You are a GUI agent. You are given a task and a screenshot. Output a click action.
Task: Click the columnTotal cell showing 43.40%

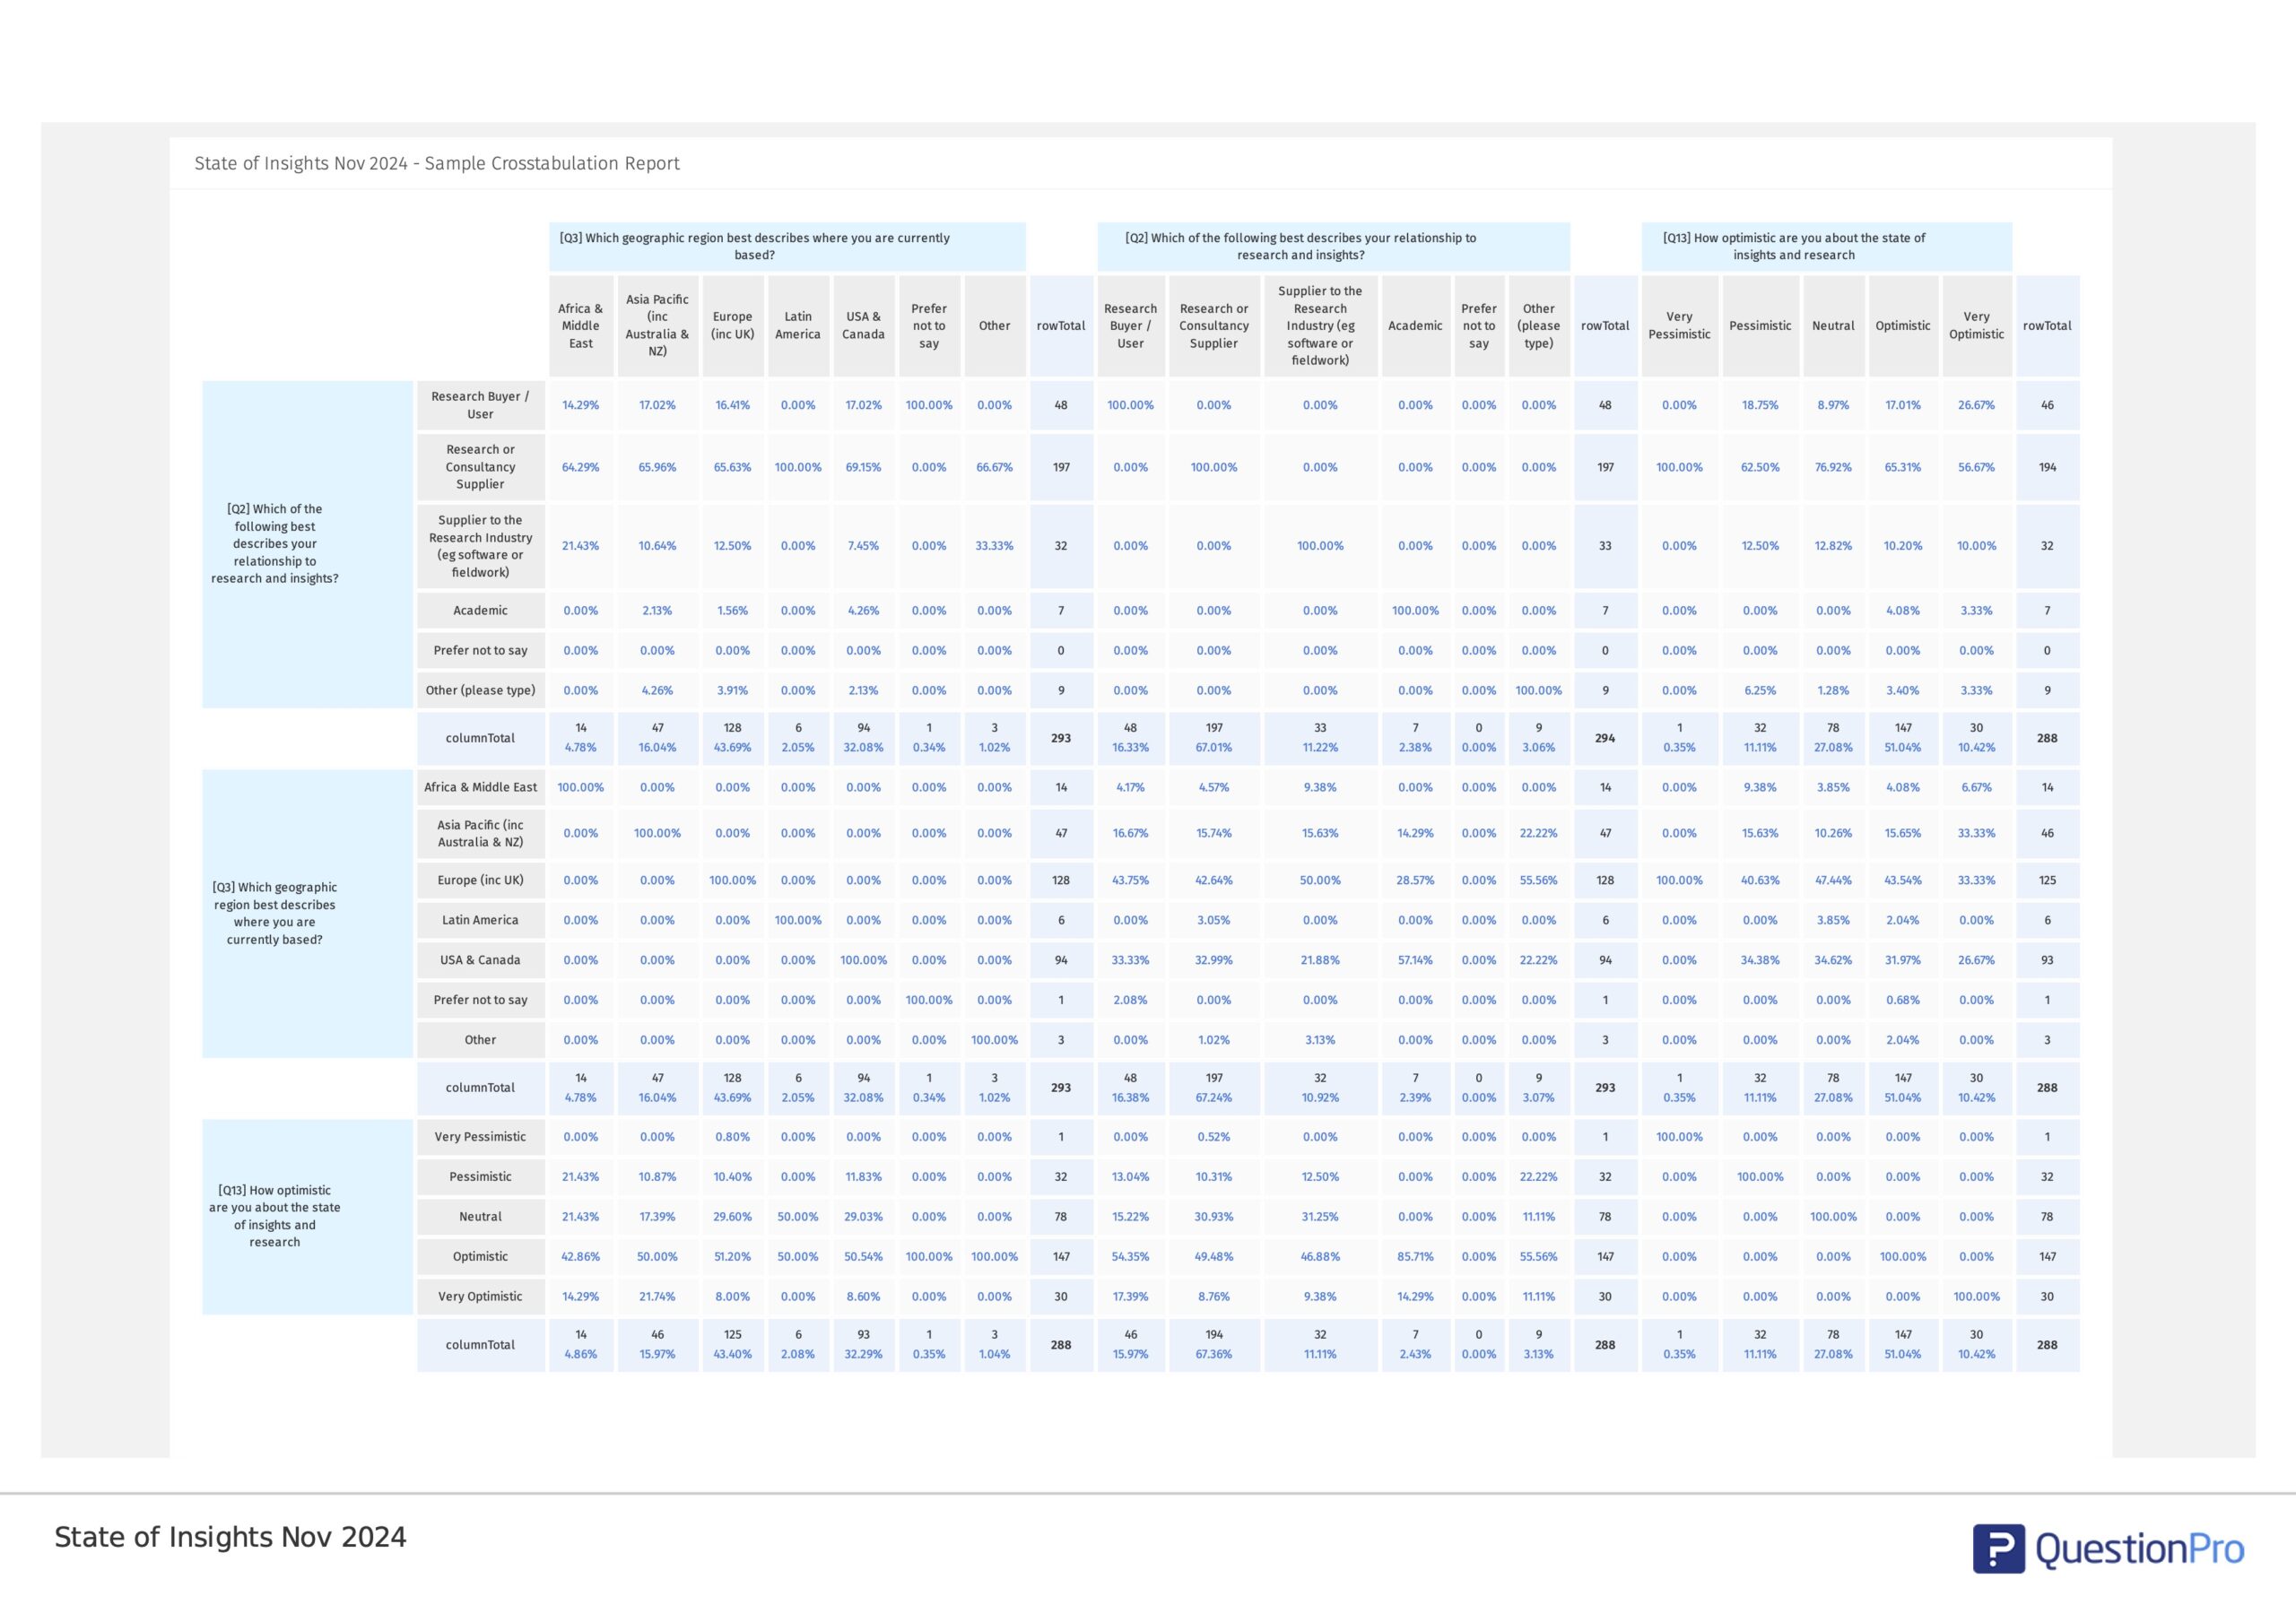[733, 1345]
